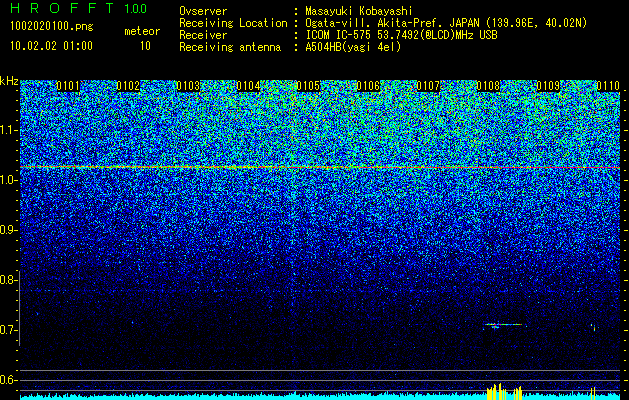
Task: Select the A504HB(yagi 4el) antenna text
Action: (353, 47)
